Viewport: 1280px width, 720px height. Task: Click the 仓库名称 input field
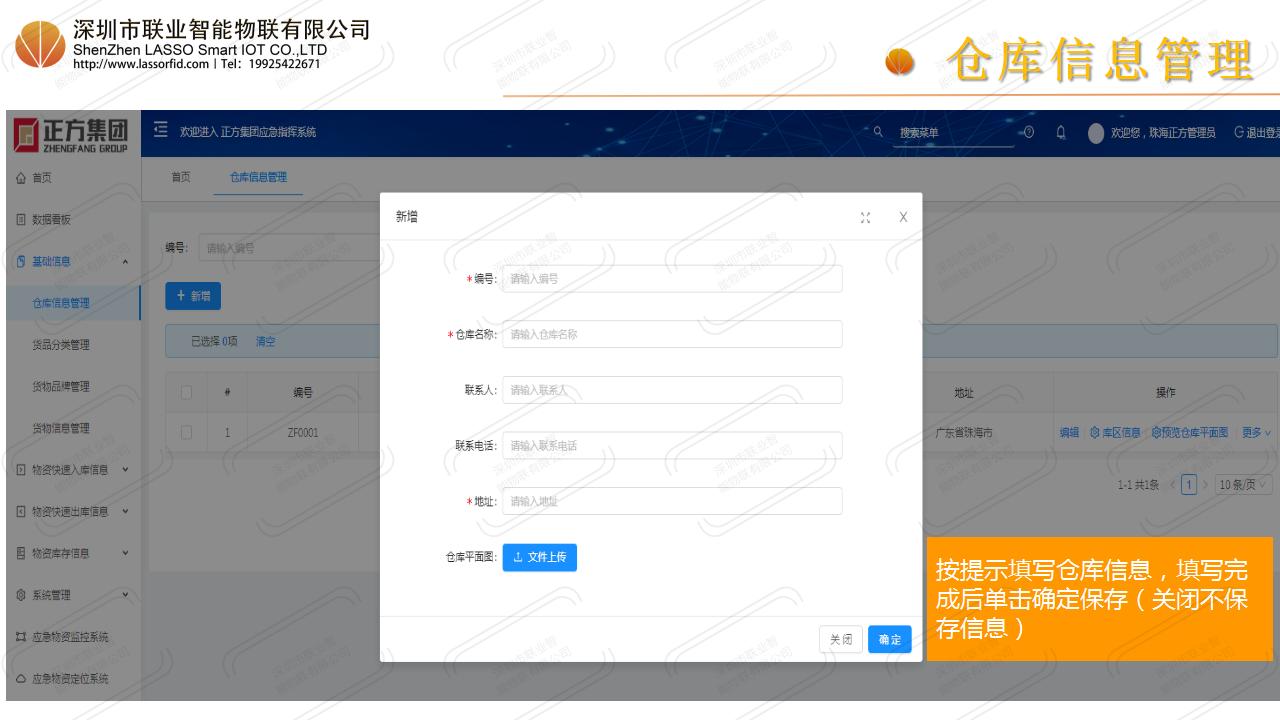671,335
